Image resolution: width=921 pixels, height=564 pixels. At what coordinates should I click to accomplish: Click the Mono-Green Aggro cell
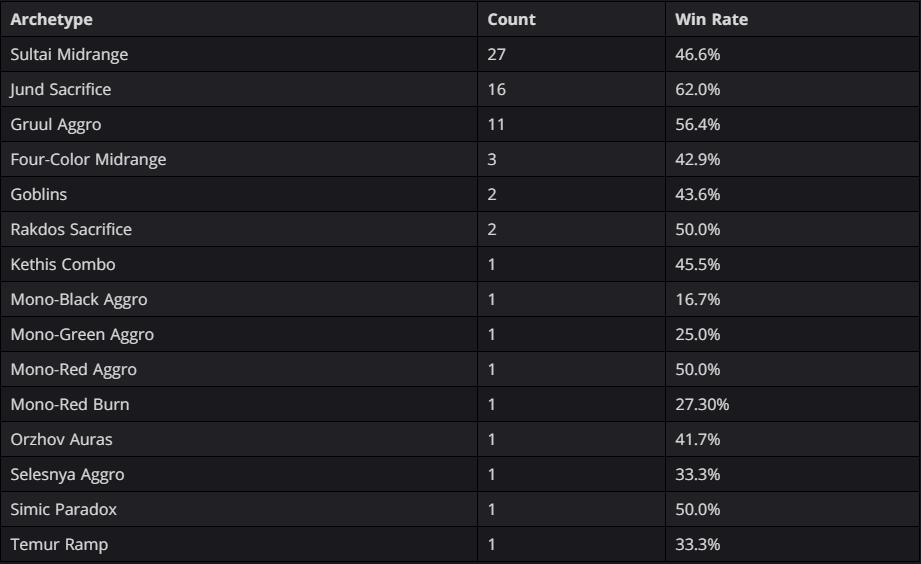(239, 334)
